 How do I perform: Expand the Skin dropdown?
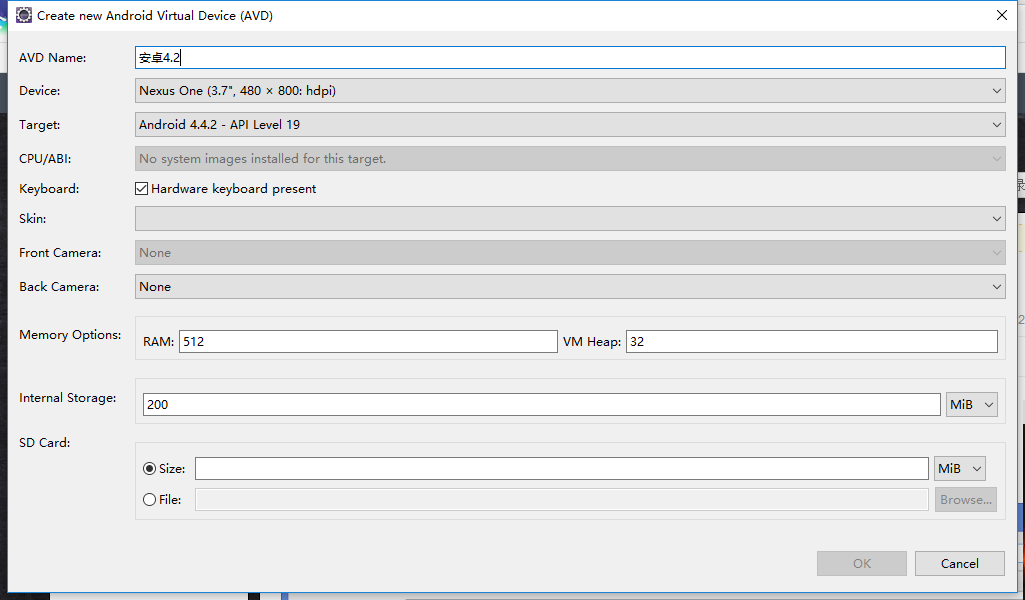pos(570,219)
